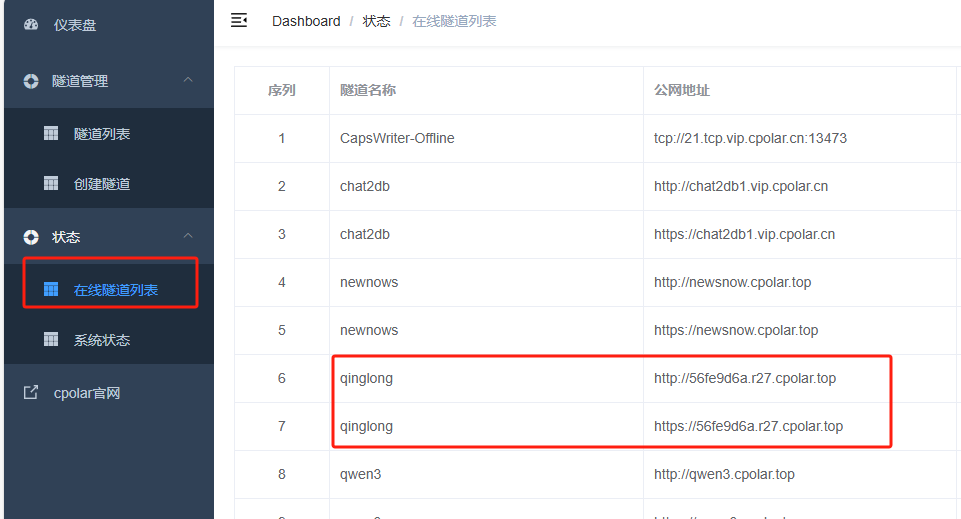This screenshot has height=519, width=961.
Task: Toggle the sidebar hamburger icon
Action: tap(238, 21)
